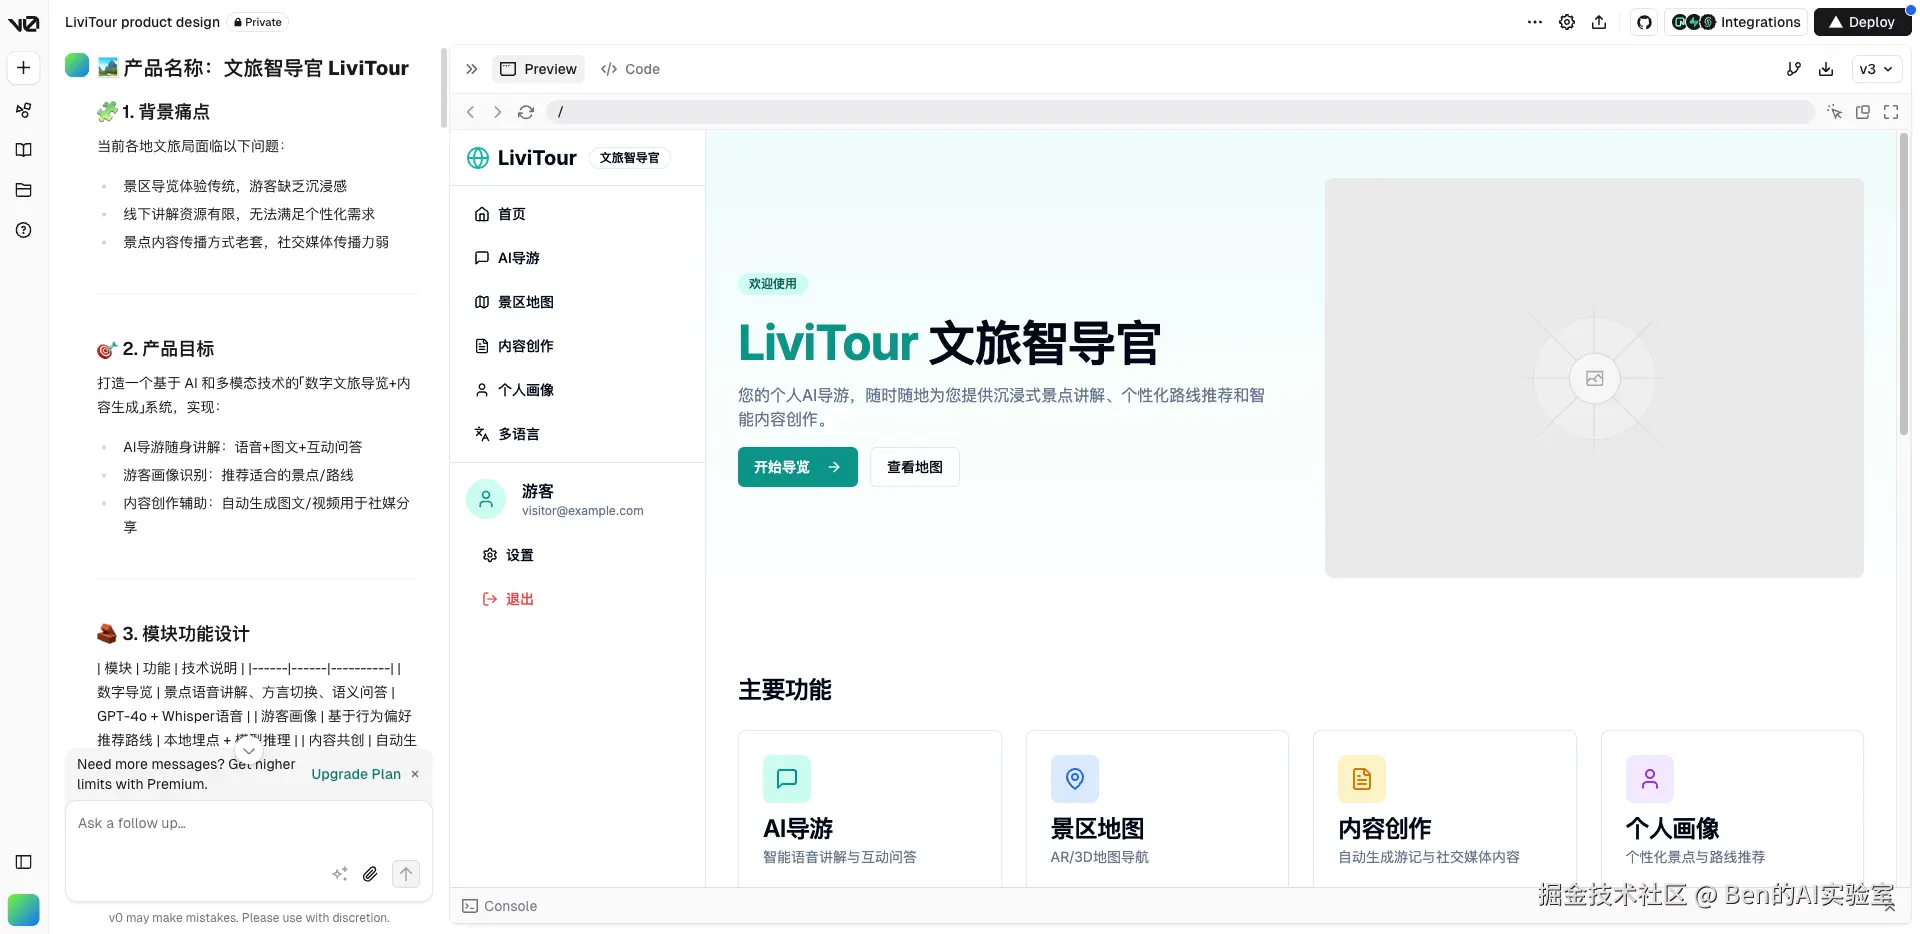Click the Upgrade Plan link
The width and height of the screenshot is (1920, 934).
356,774
